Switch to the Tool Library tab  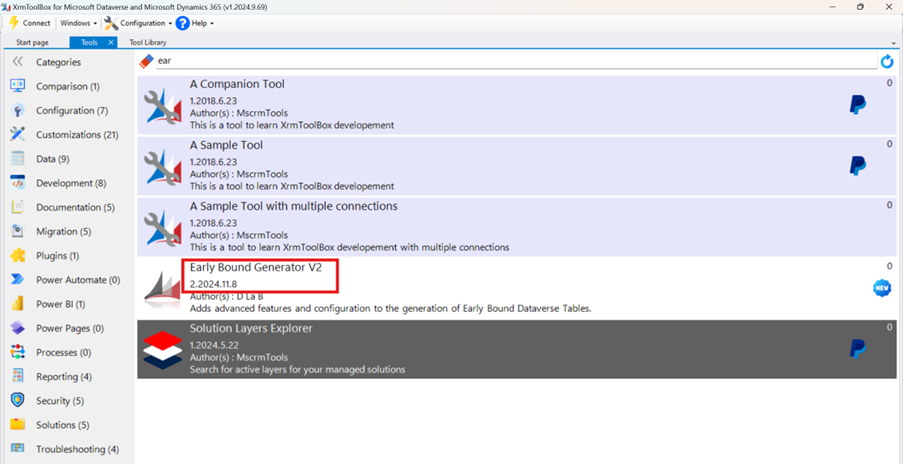[148, 43]
